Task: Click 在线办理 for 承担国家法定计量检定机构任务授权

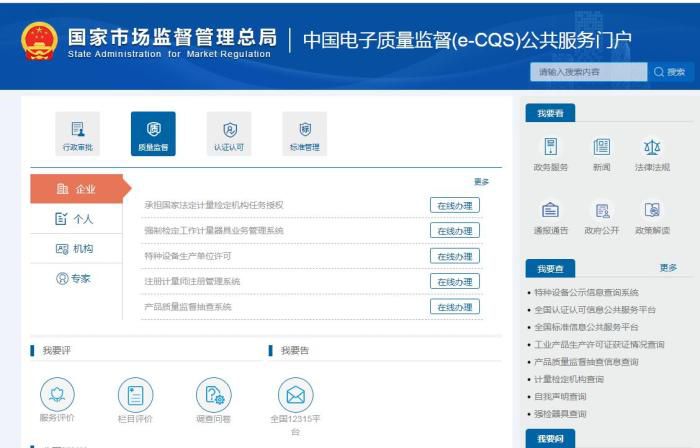Action: [454, 205]
